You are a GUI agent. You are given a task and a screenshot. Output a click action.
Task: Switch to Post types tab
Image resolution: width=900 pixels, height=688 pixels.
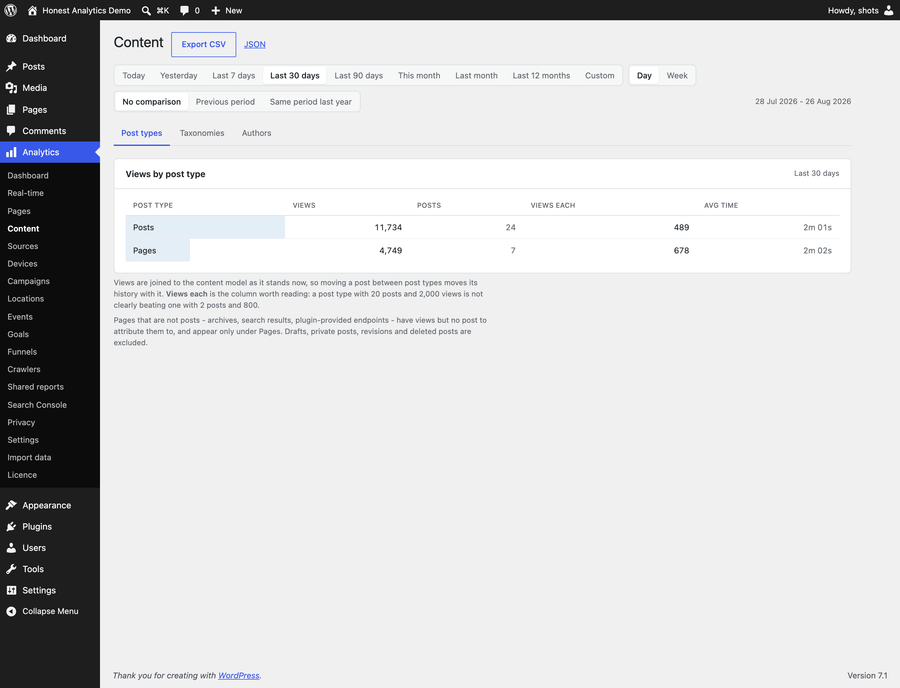pos(142,133)
